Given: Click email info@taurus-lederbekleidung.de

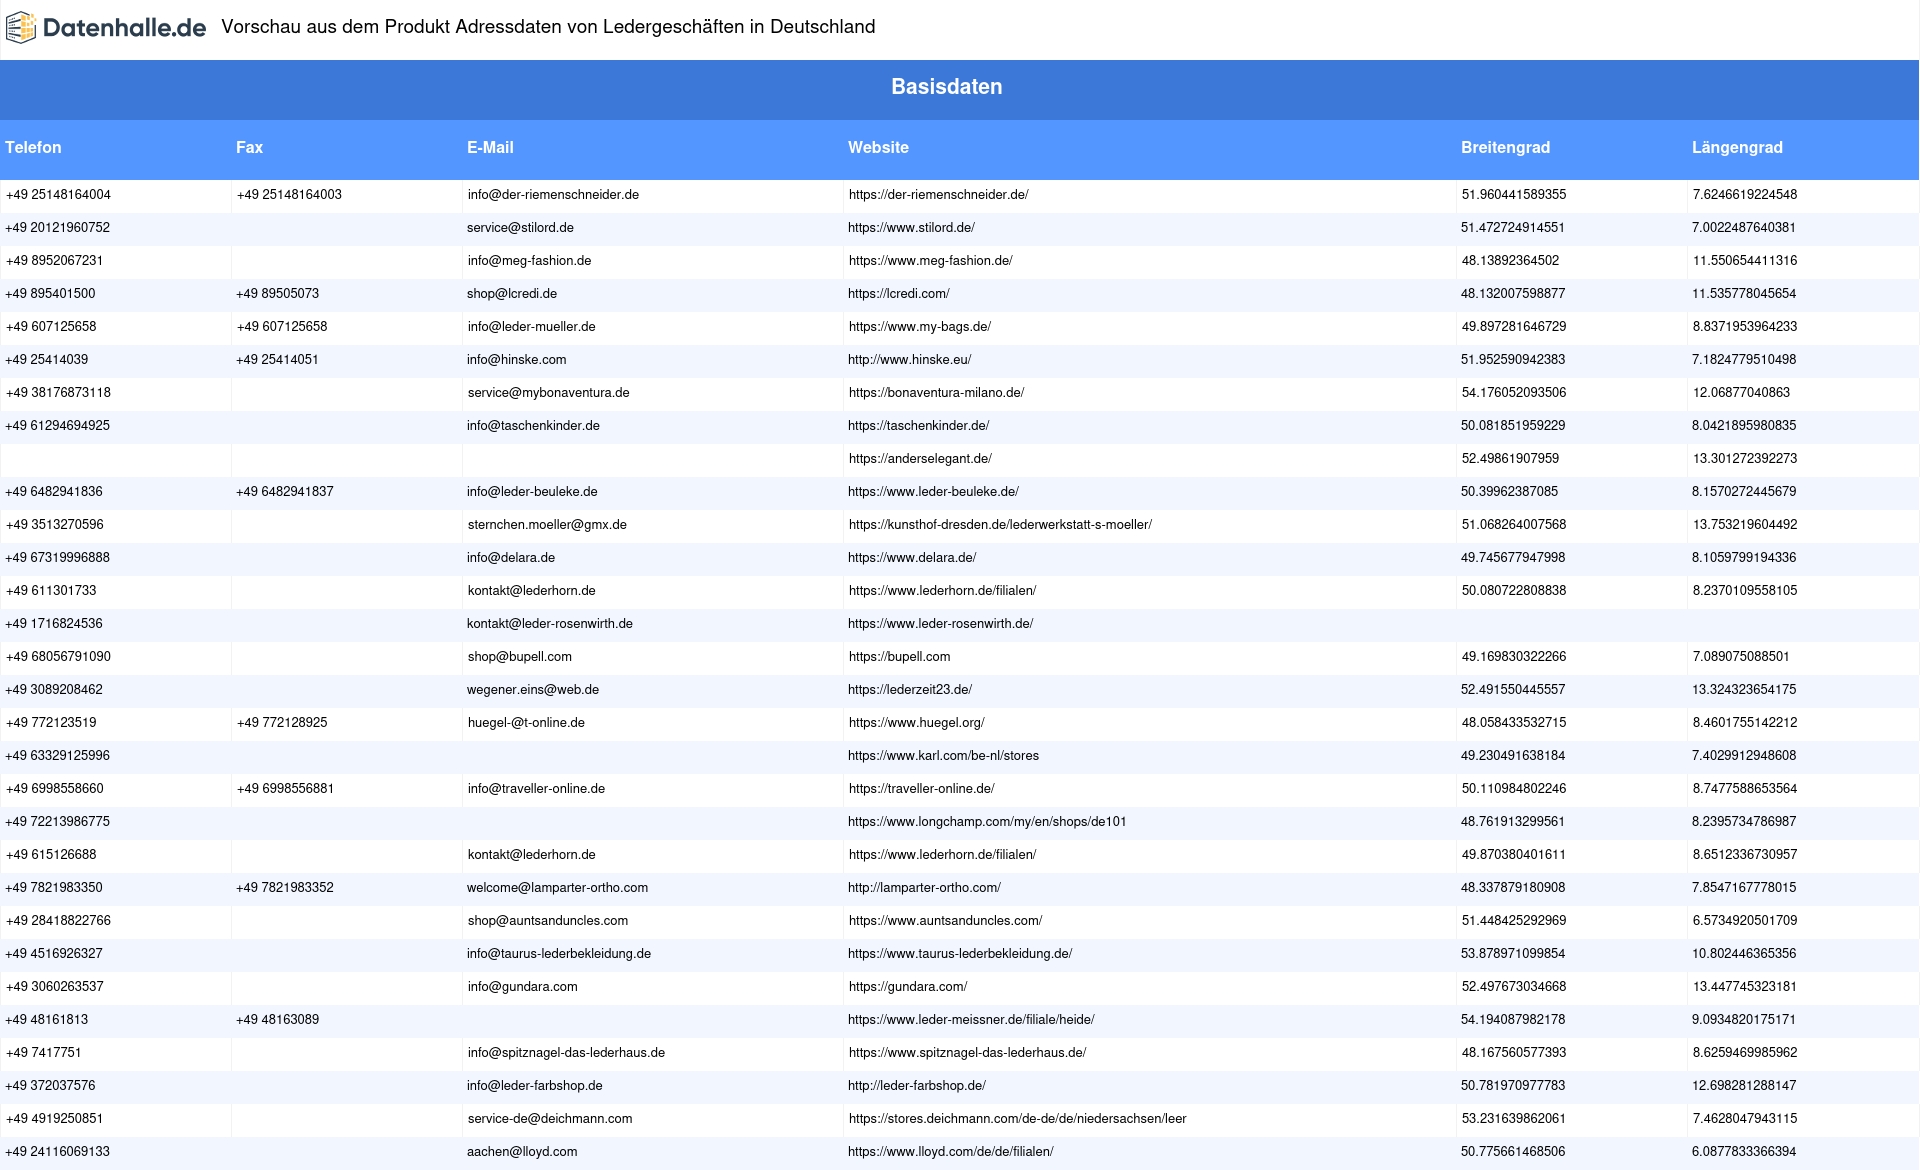Looking at the screenshot, I should click(558, 954).
